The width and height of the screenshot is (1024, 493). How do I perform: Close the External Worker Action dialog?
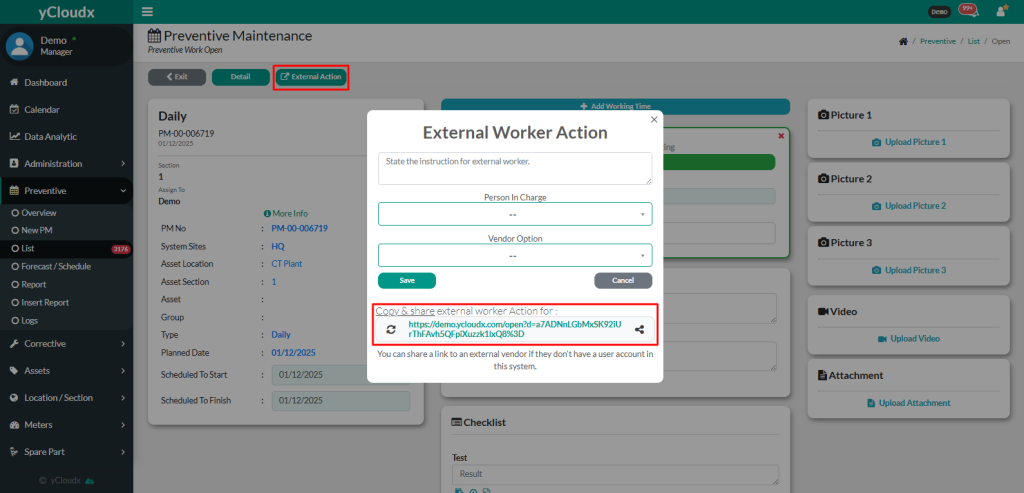tap(654, 119)
